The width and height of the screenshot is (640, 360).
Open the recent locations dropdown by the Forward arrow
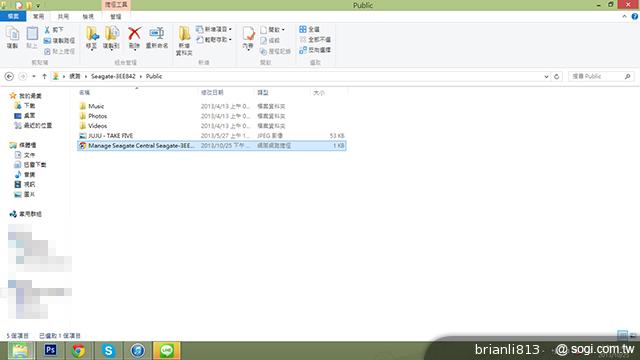pyautogui.click(x=34, y=76)
